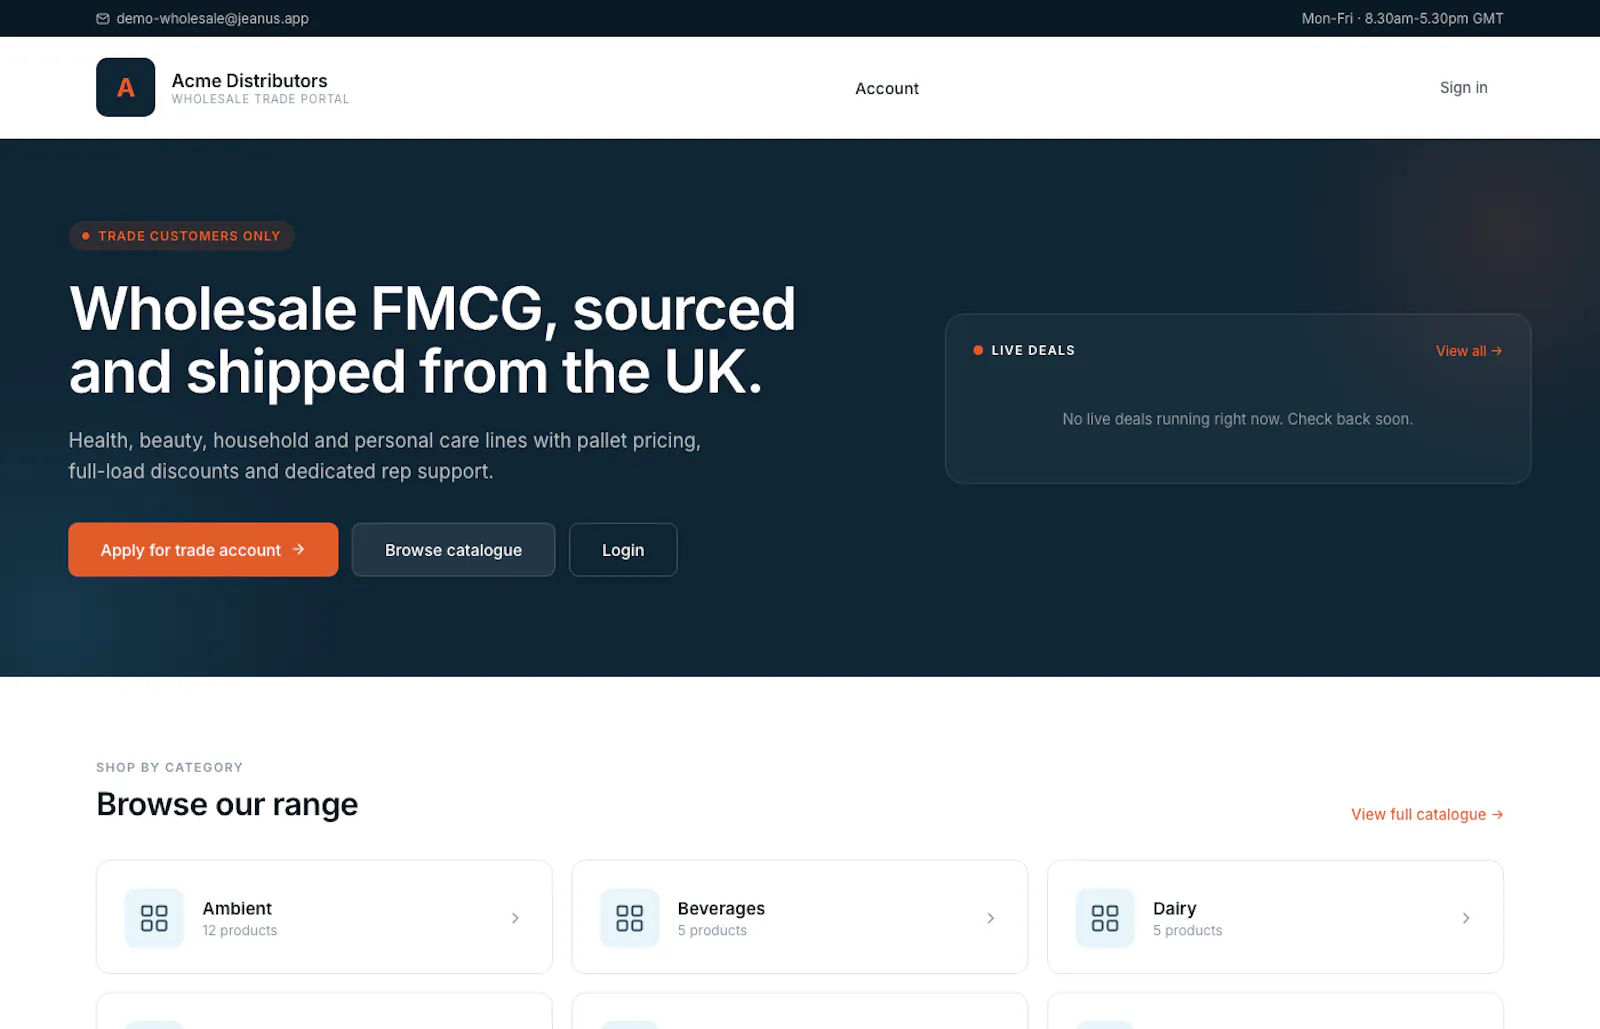This screenshot has height=1029, width=1600.
Task: Open the Sign in link in header
Action: pos(1463,87)
